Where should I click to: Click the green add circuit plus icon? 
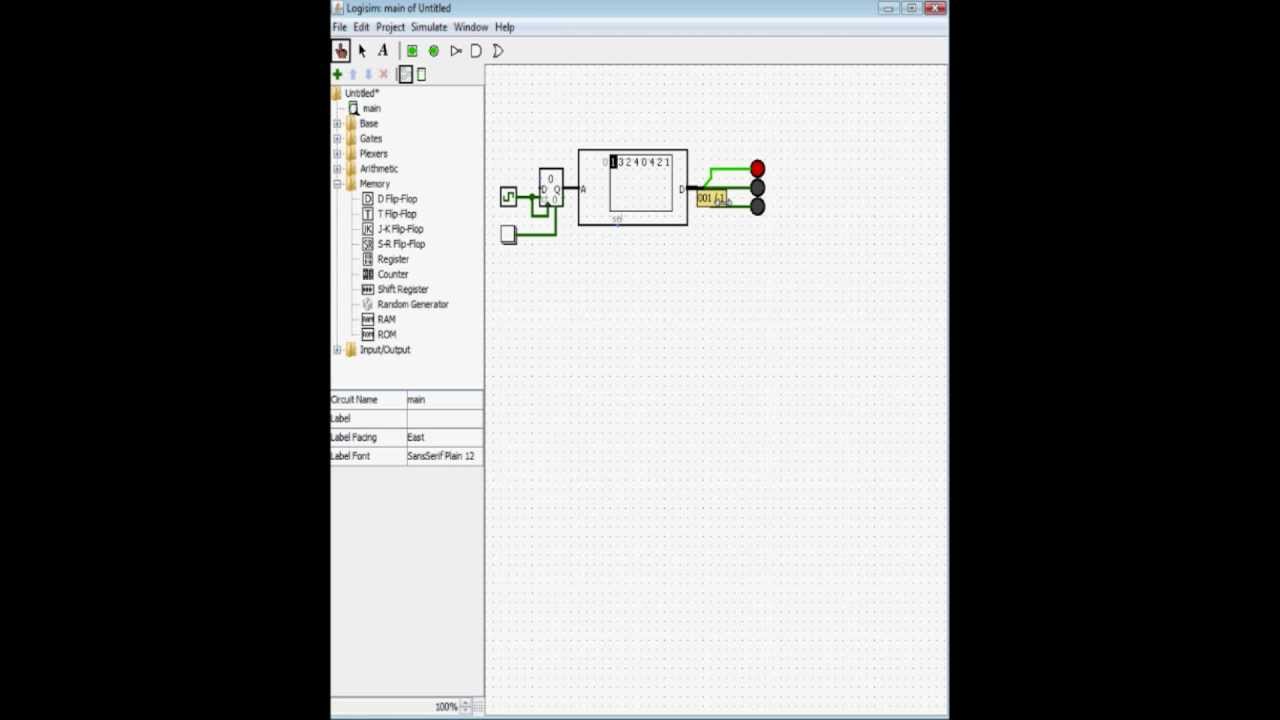337,75
